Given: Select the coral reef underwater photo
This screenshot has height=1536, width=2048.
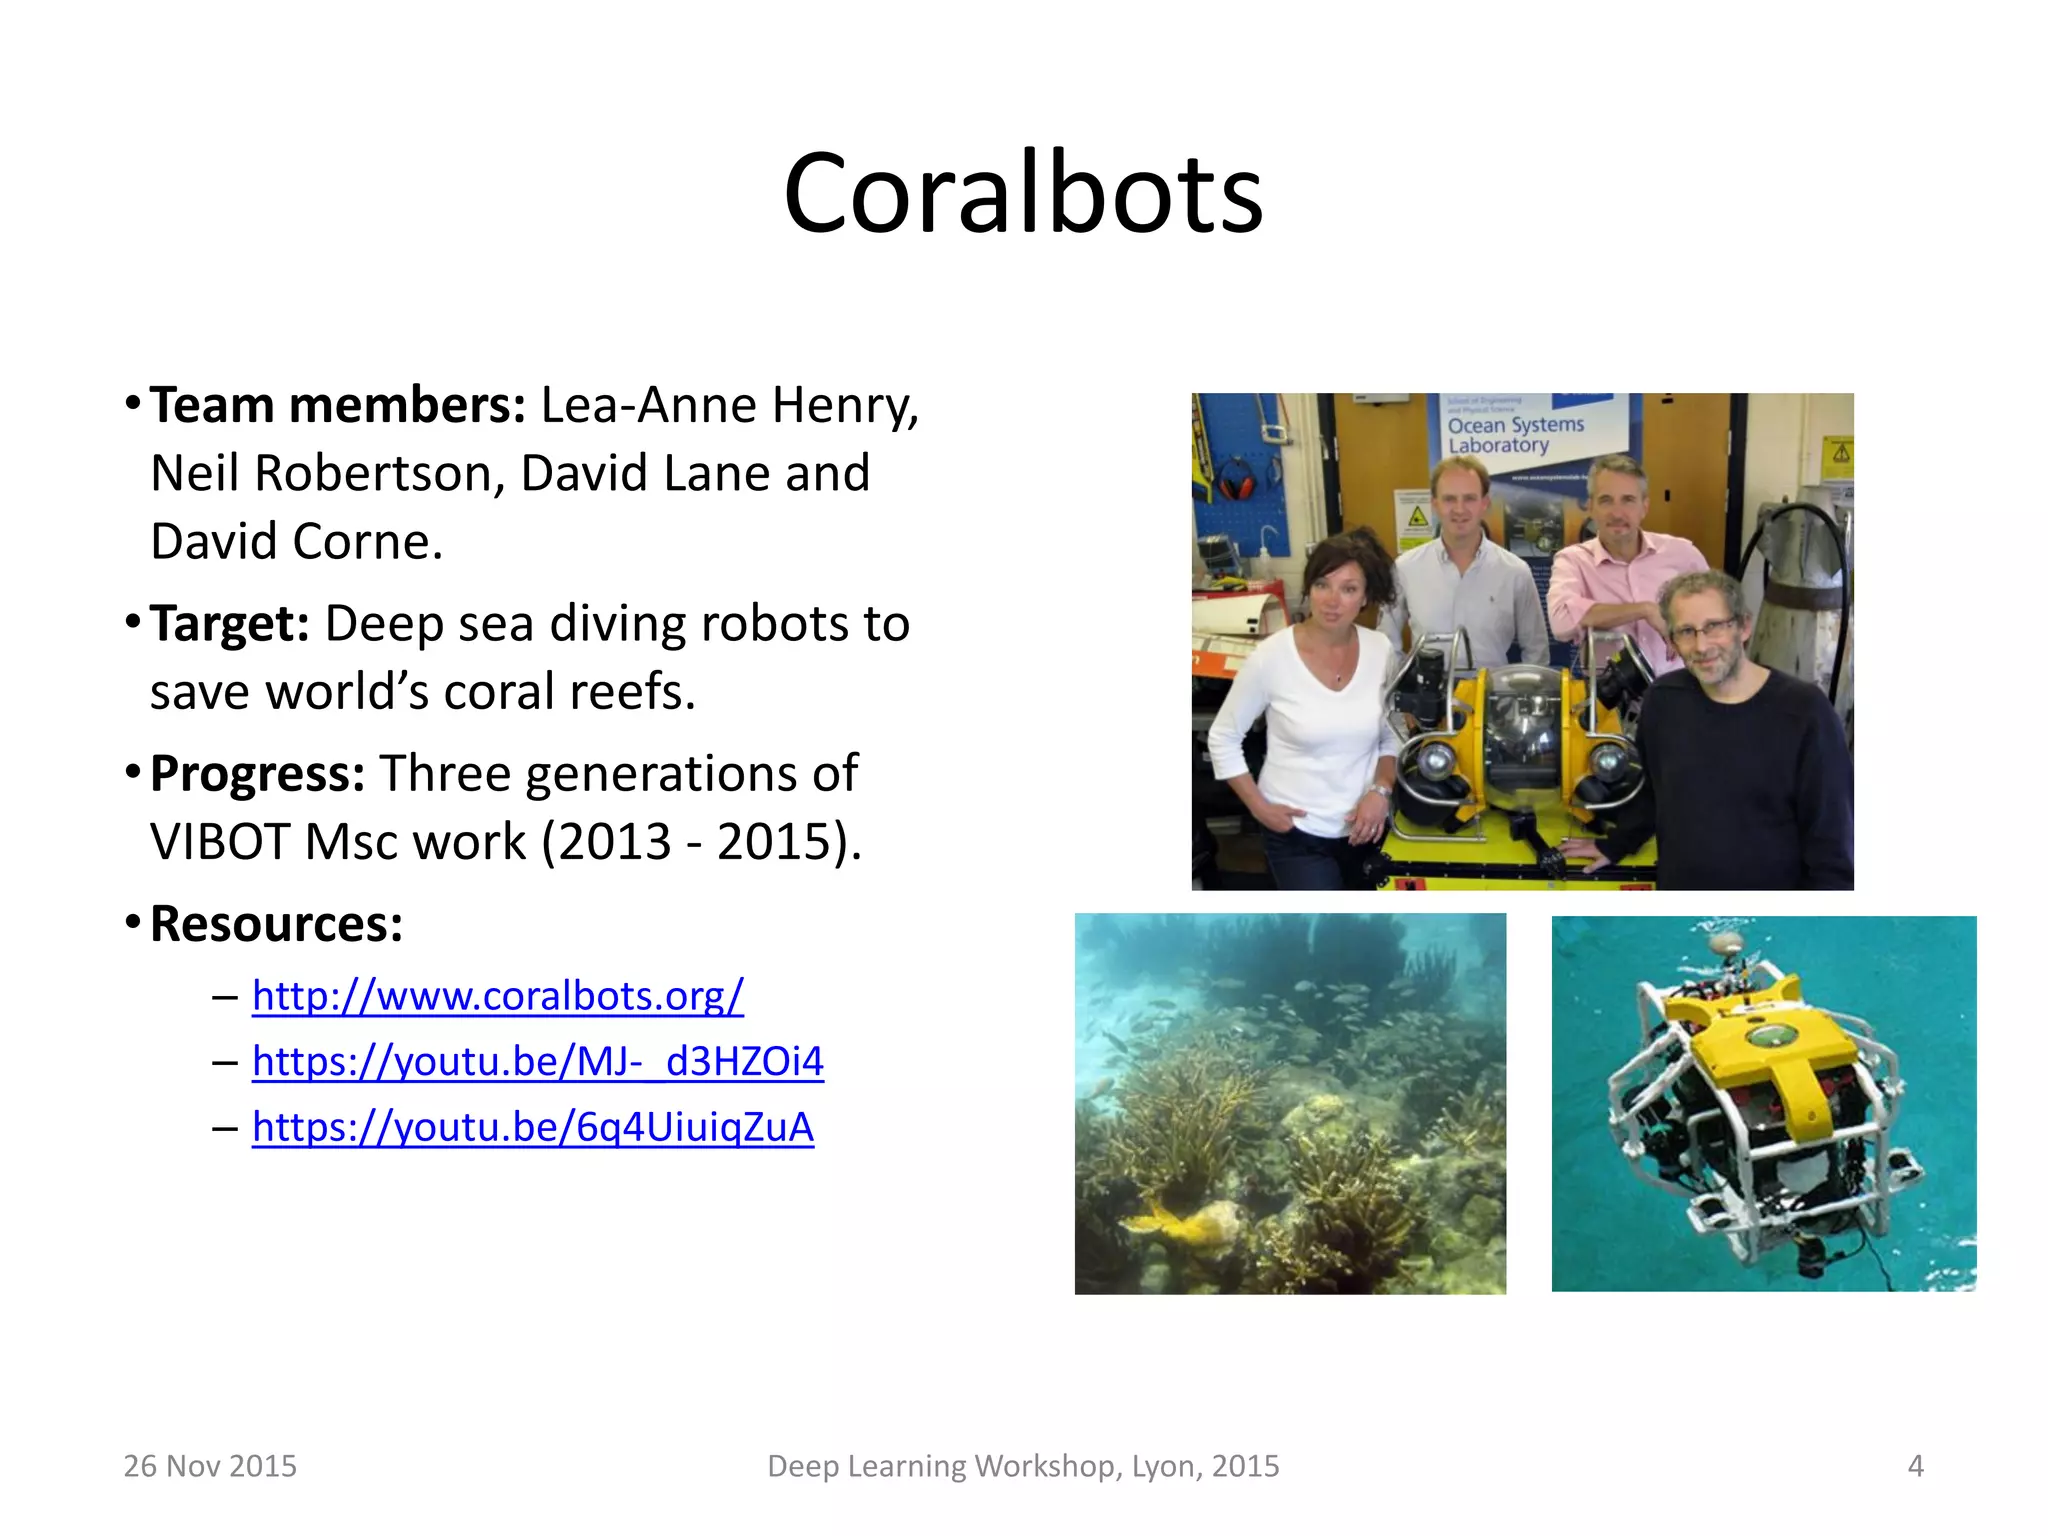Looking at the screenshot, I should [1290, 1103].
